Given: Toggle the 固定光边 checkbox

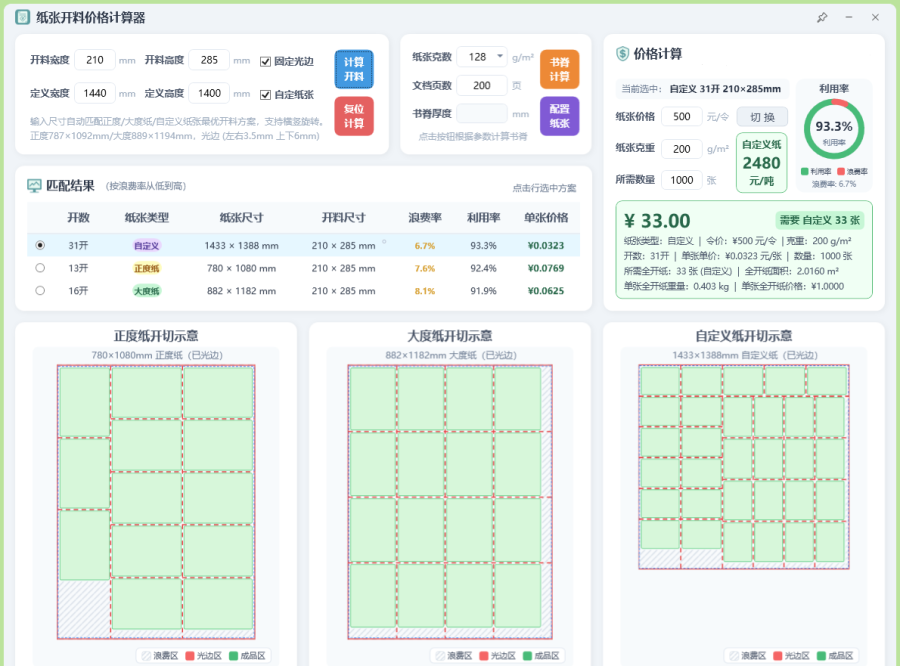Looking at the screenshot, I should point(265,61).
